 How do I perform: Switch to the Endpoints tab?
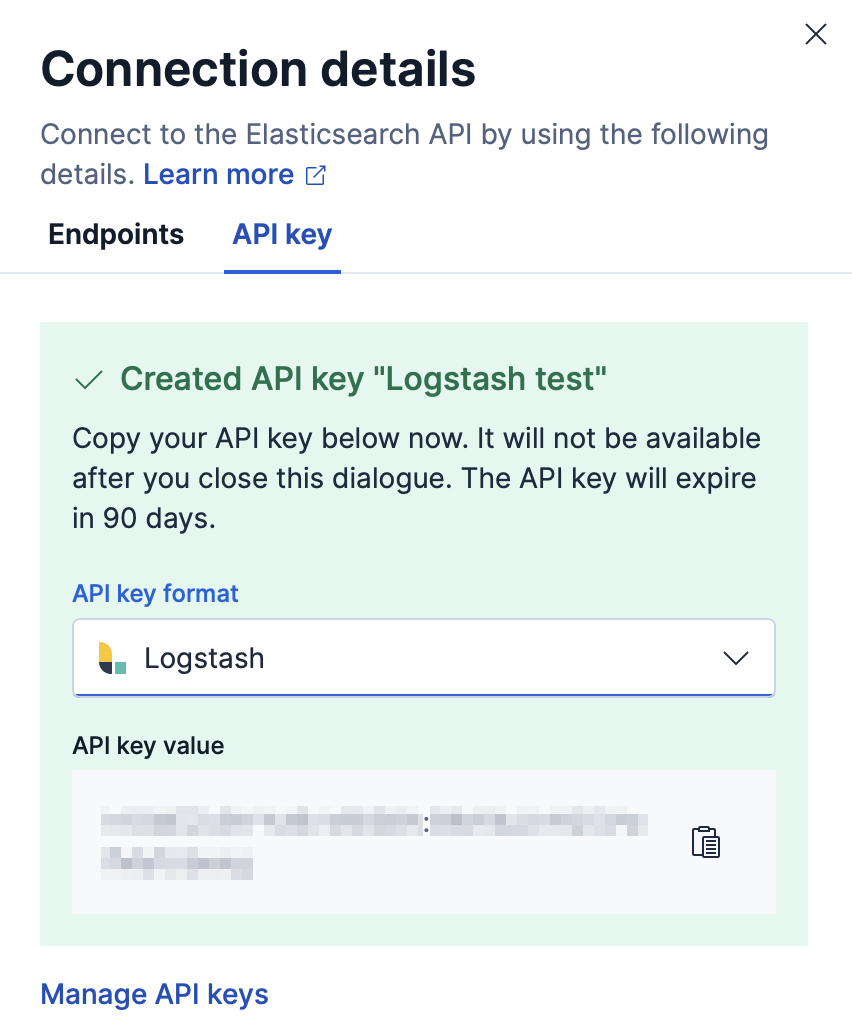point(115,234)
